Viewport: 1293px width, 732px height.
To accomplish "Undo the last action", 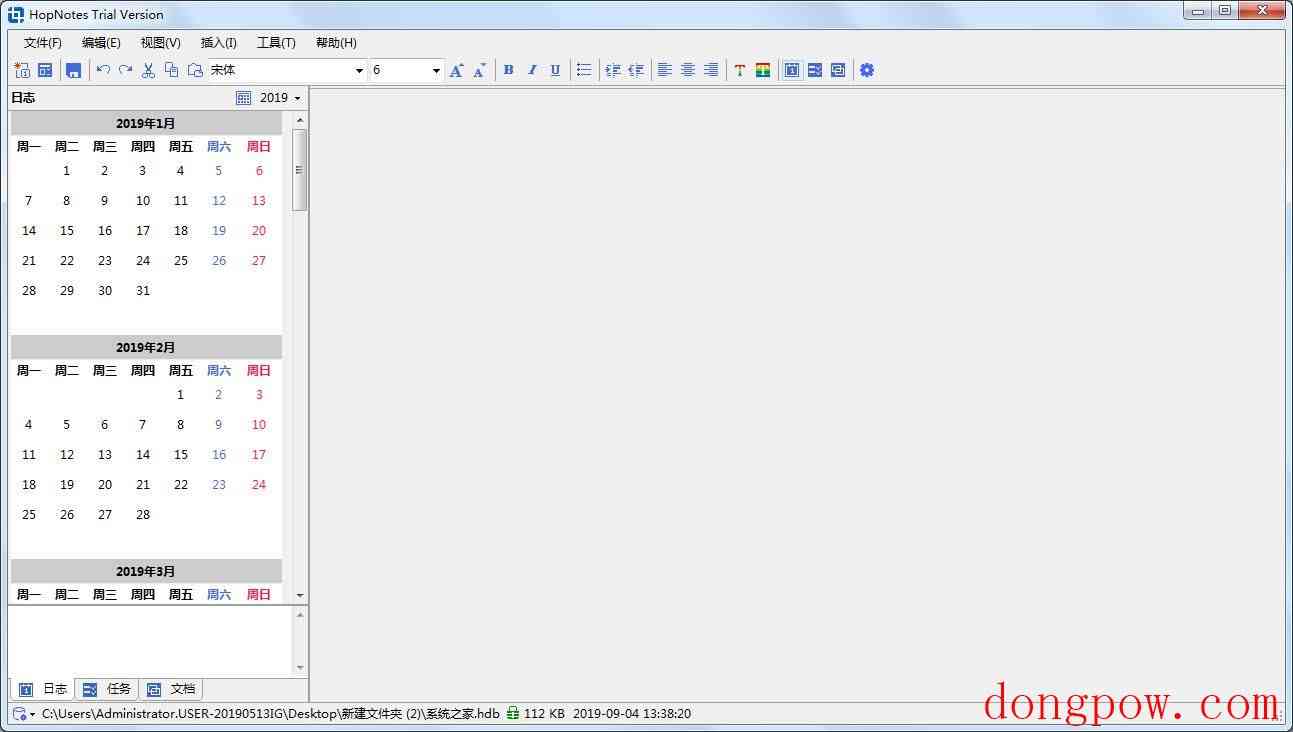I will tap(103, 70).
